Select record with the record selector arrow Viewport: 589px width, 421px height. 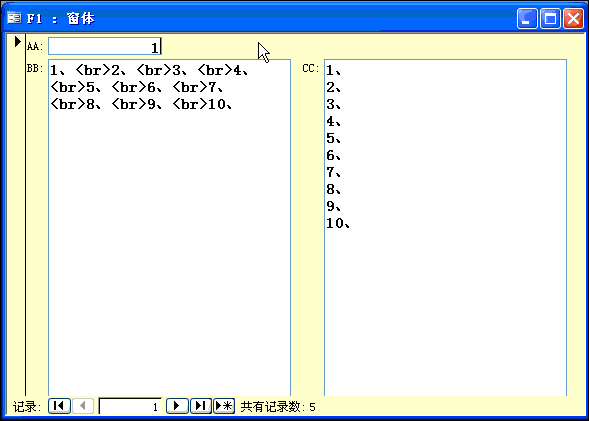click(x=17, y=41)
